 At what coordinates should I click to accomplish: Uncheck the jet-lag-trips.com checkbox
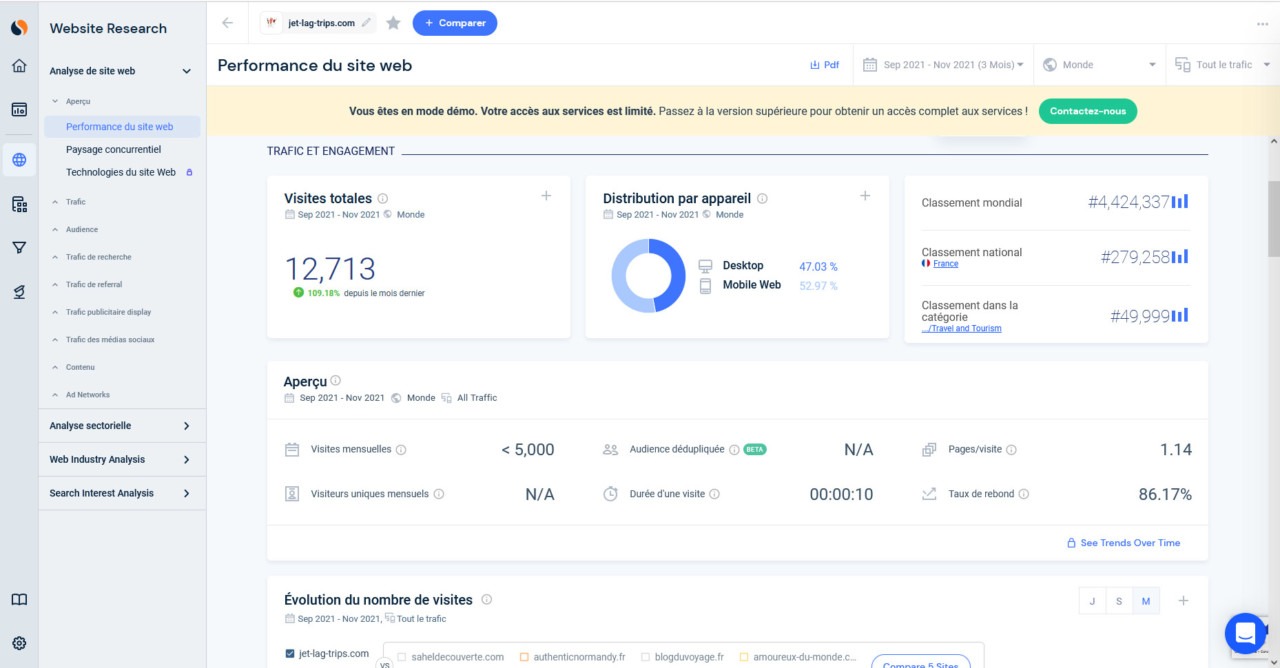290,654
